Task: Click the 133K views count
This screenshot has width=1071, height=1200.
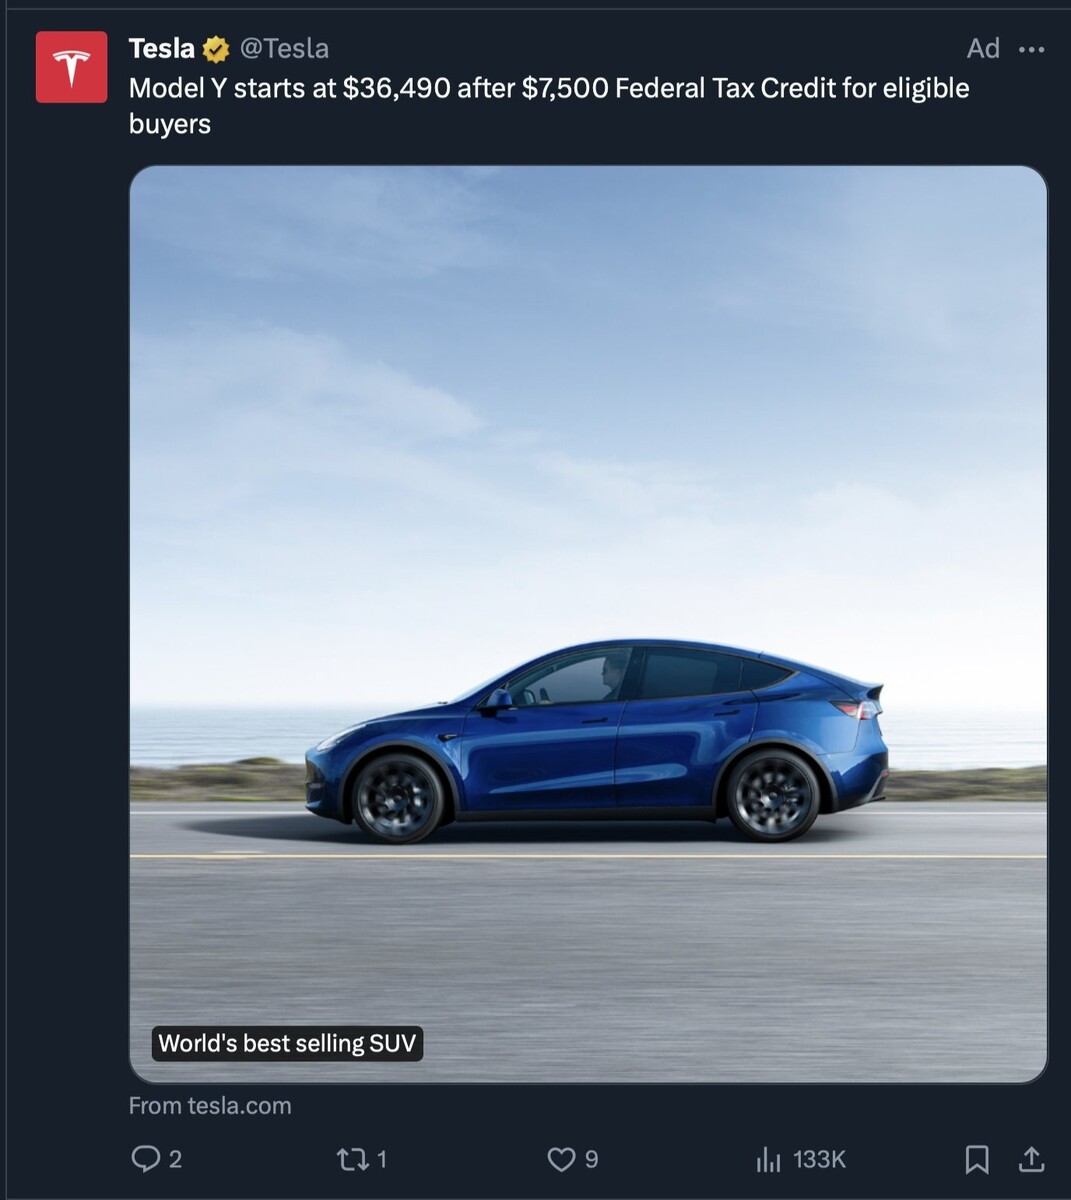Action: pyautogui.click(x=819, y=1159)
